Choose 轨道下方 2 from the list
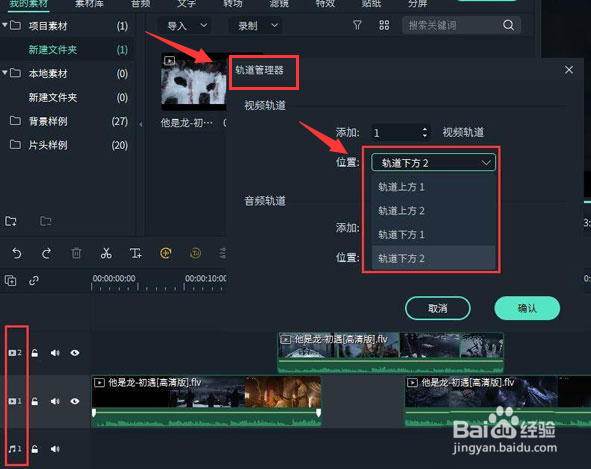 point(433,258)
